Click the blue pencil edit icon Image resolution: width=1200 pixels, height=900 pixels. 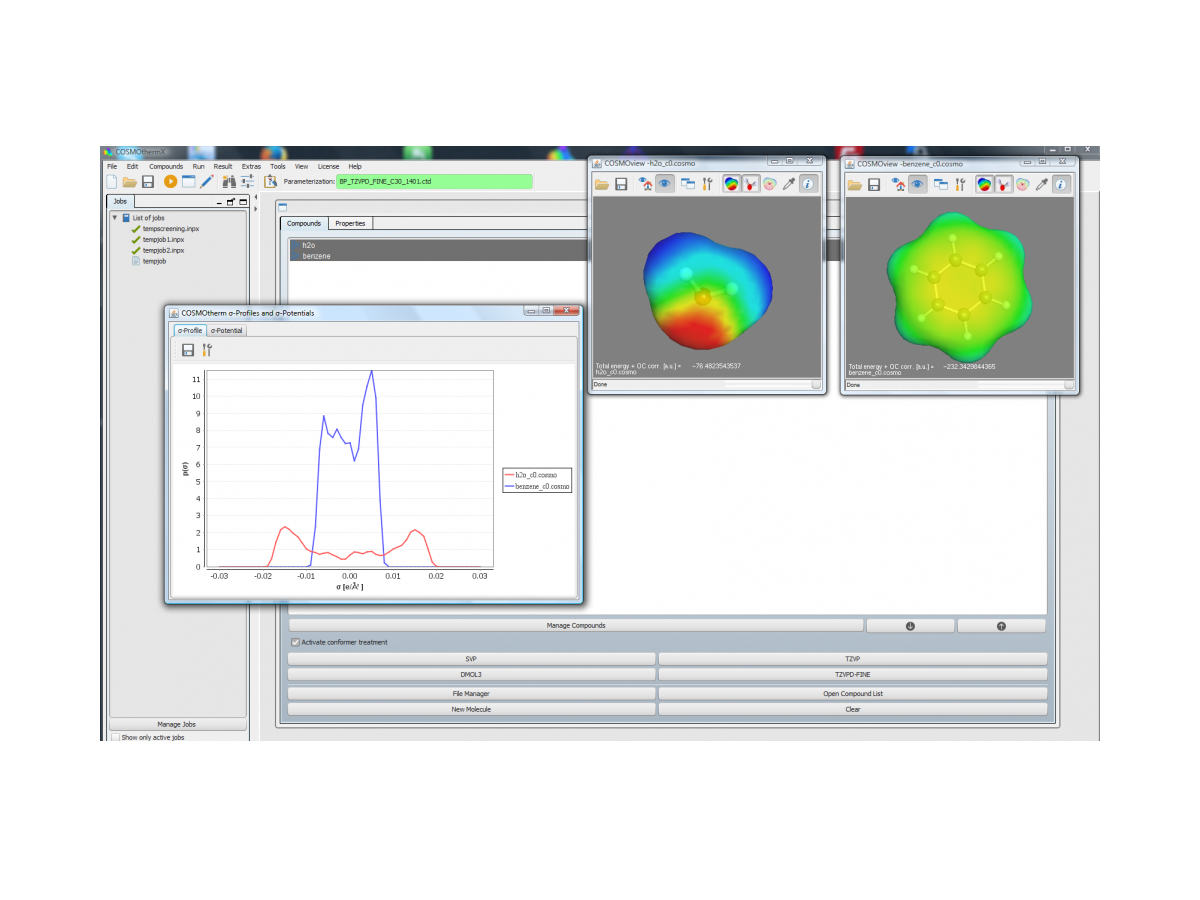click(x=207, y=181)
